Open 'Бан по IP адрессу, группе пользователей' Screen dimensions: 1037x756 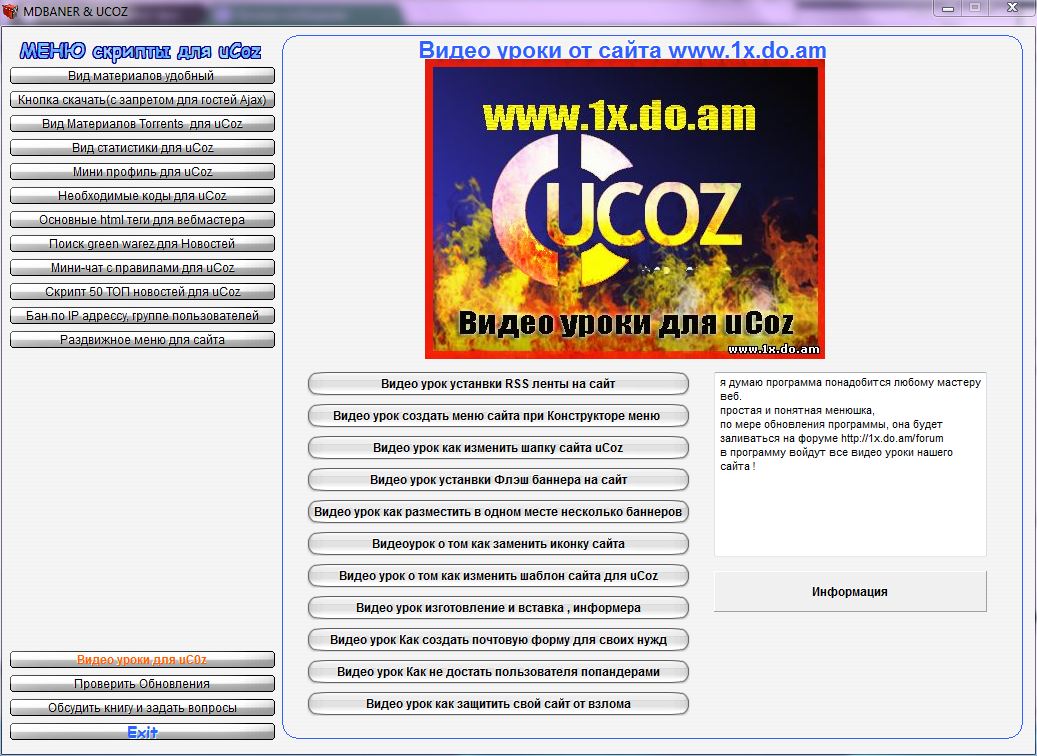pyautogui.click(x=142, y=315)
